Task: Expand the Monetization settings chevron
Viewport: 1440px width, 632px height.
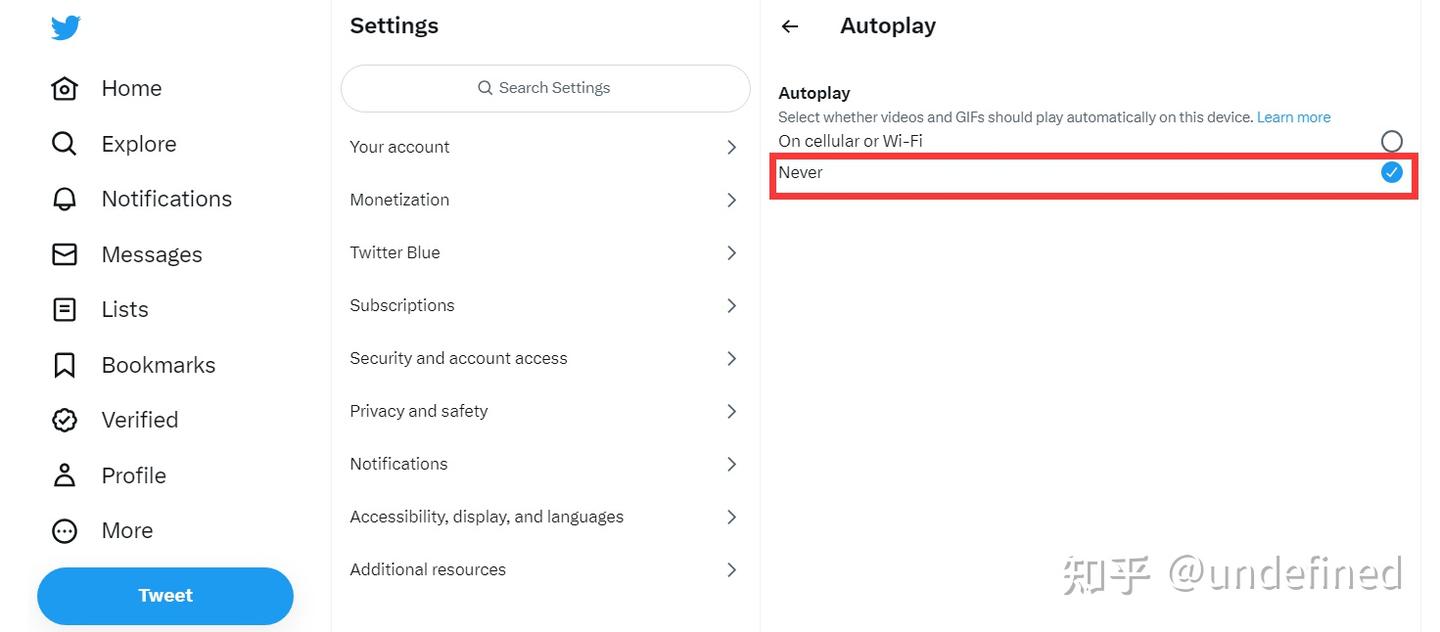Action: click(731, 200)
